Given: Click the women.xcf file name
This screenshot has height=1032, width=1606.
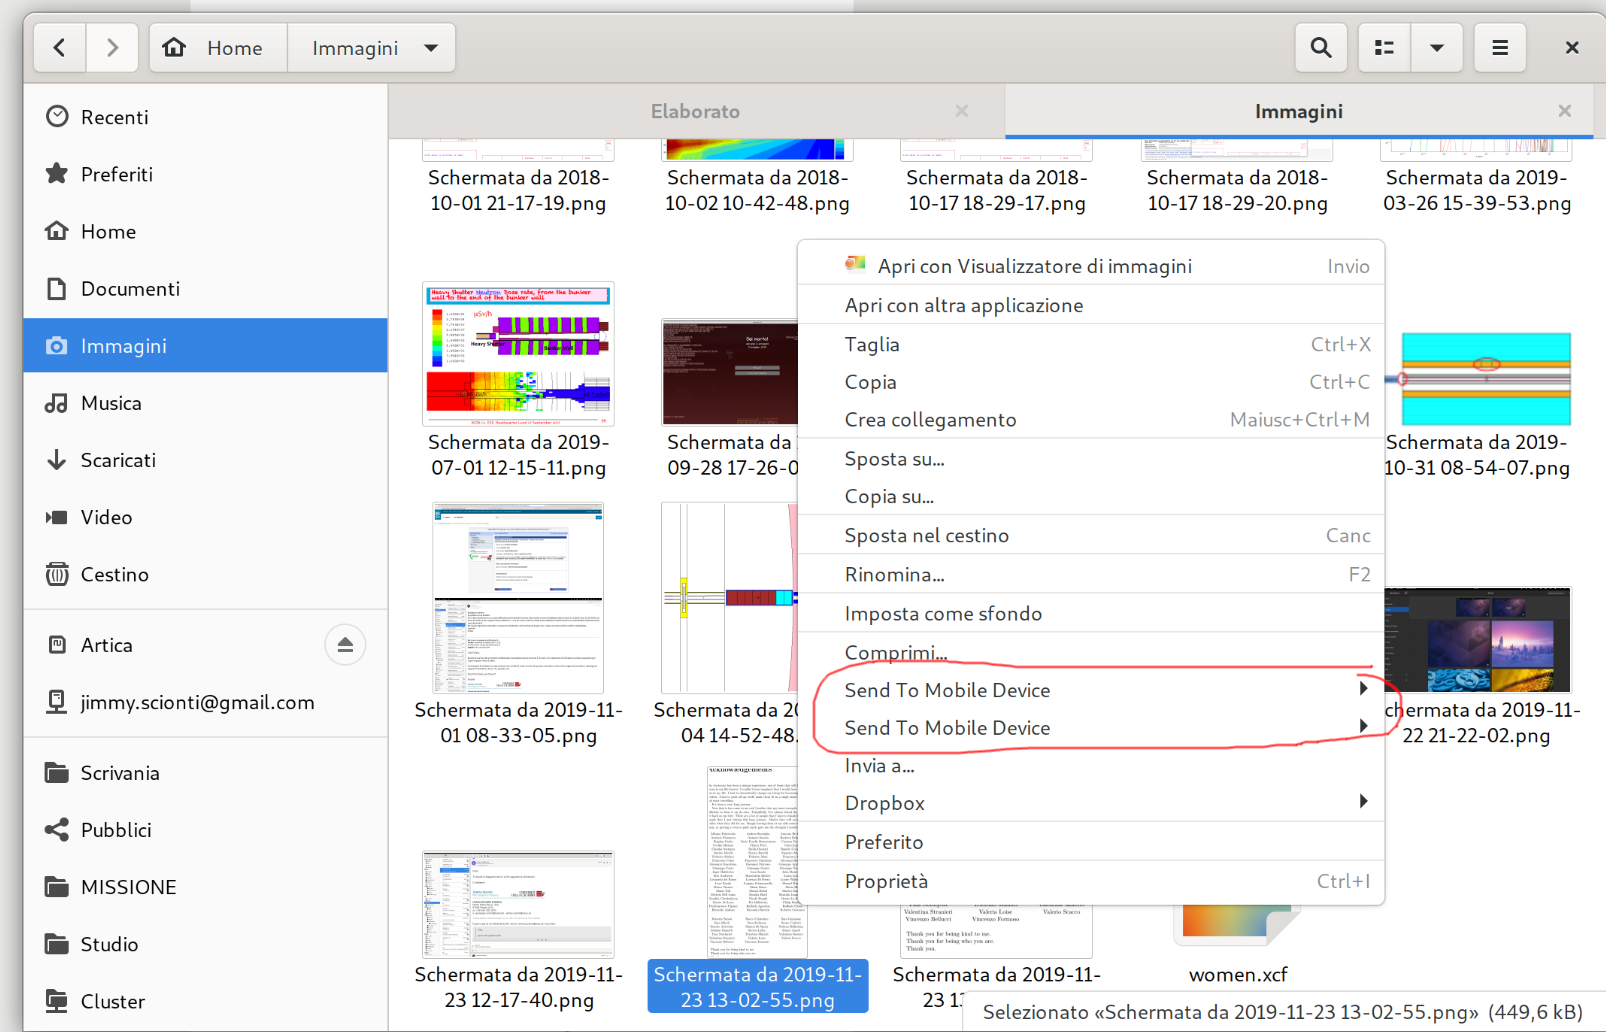Looking at the screenshot, I should click(1238, 974).
